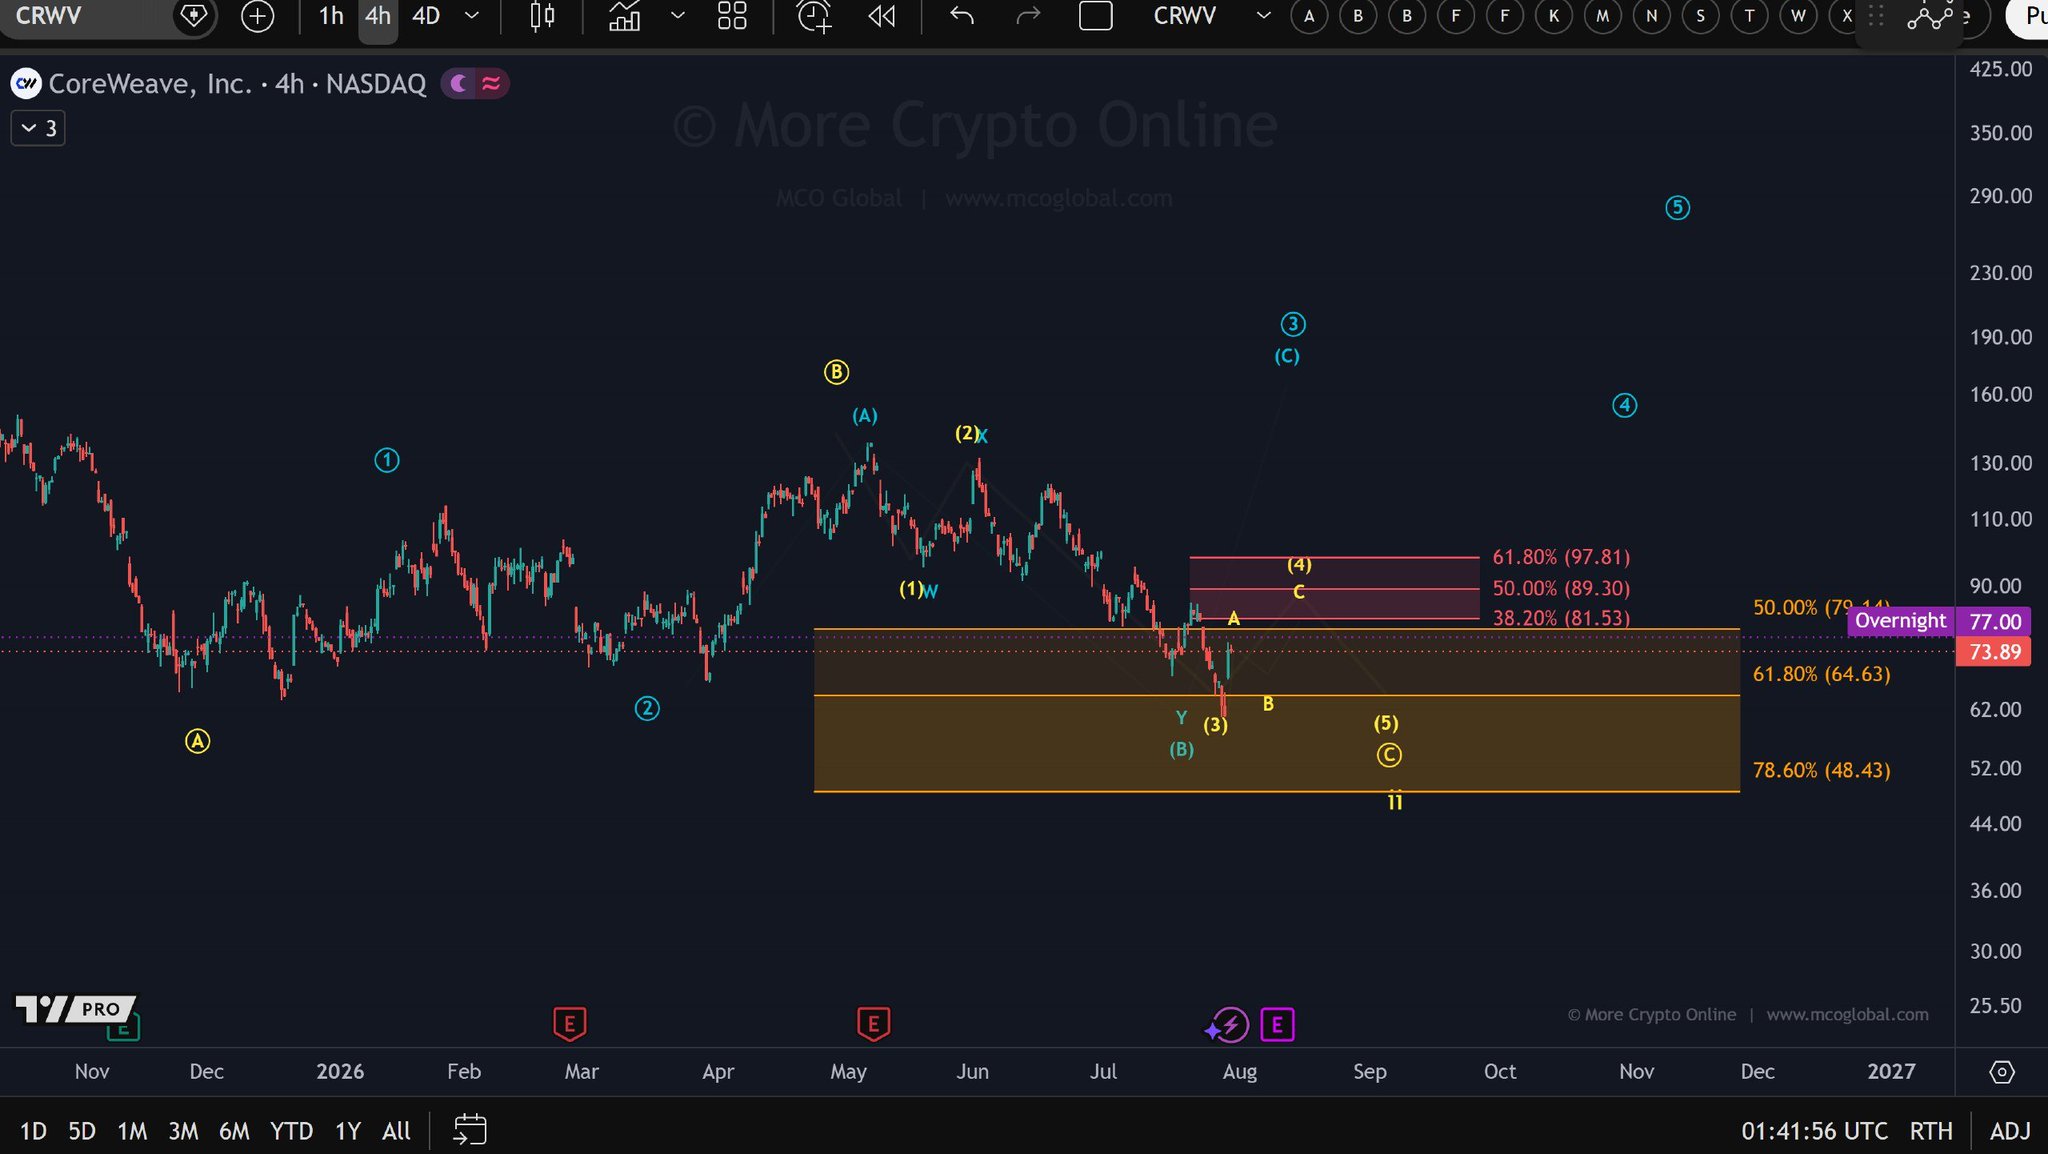Screen dimensions: 2048x1154
Task: Select the 1Y range
Action: click(348, 1131)
